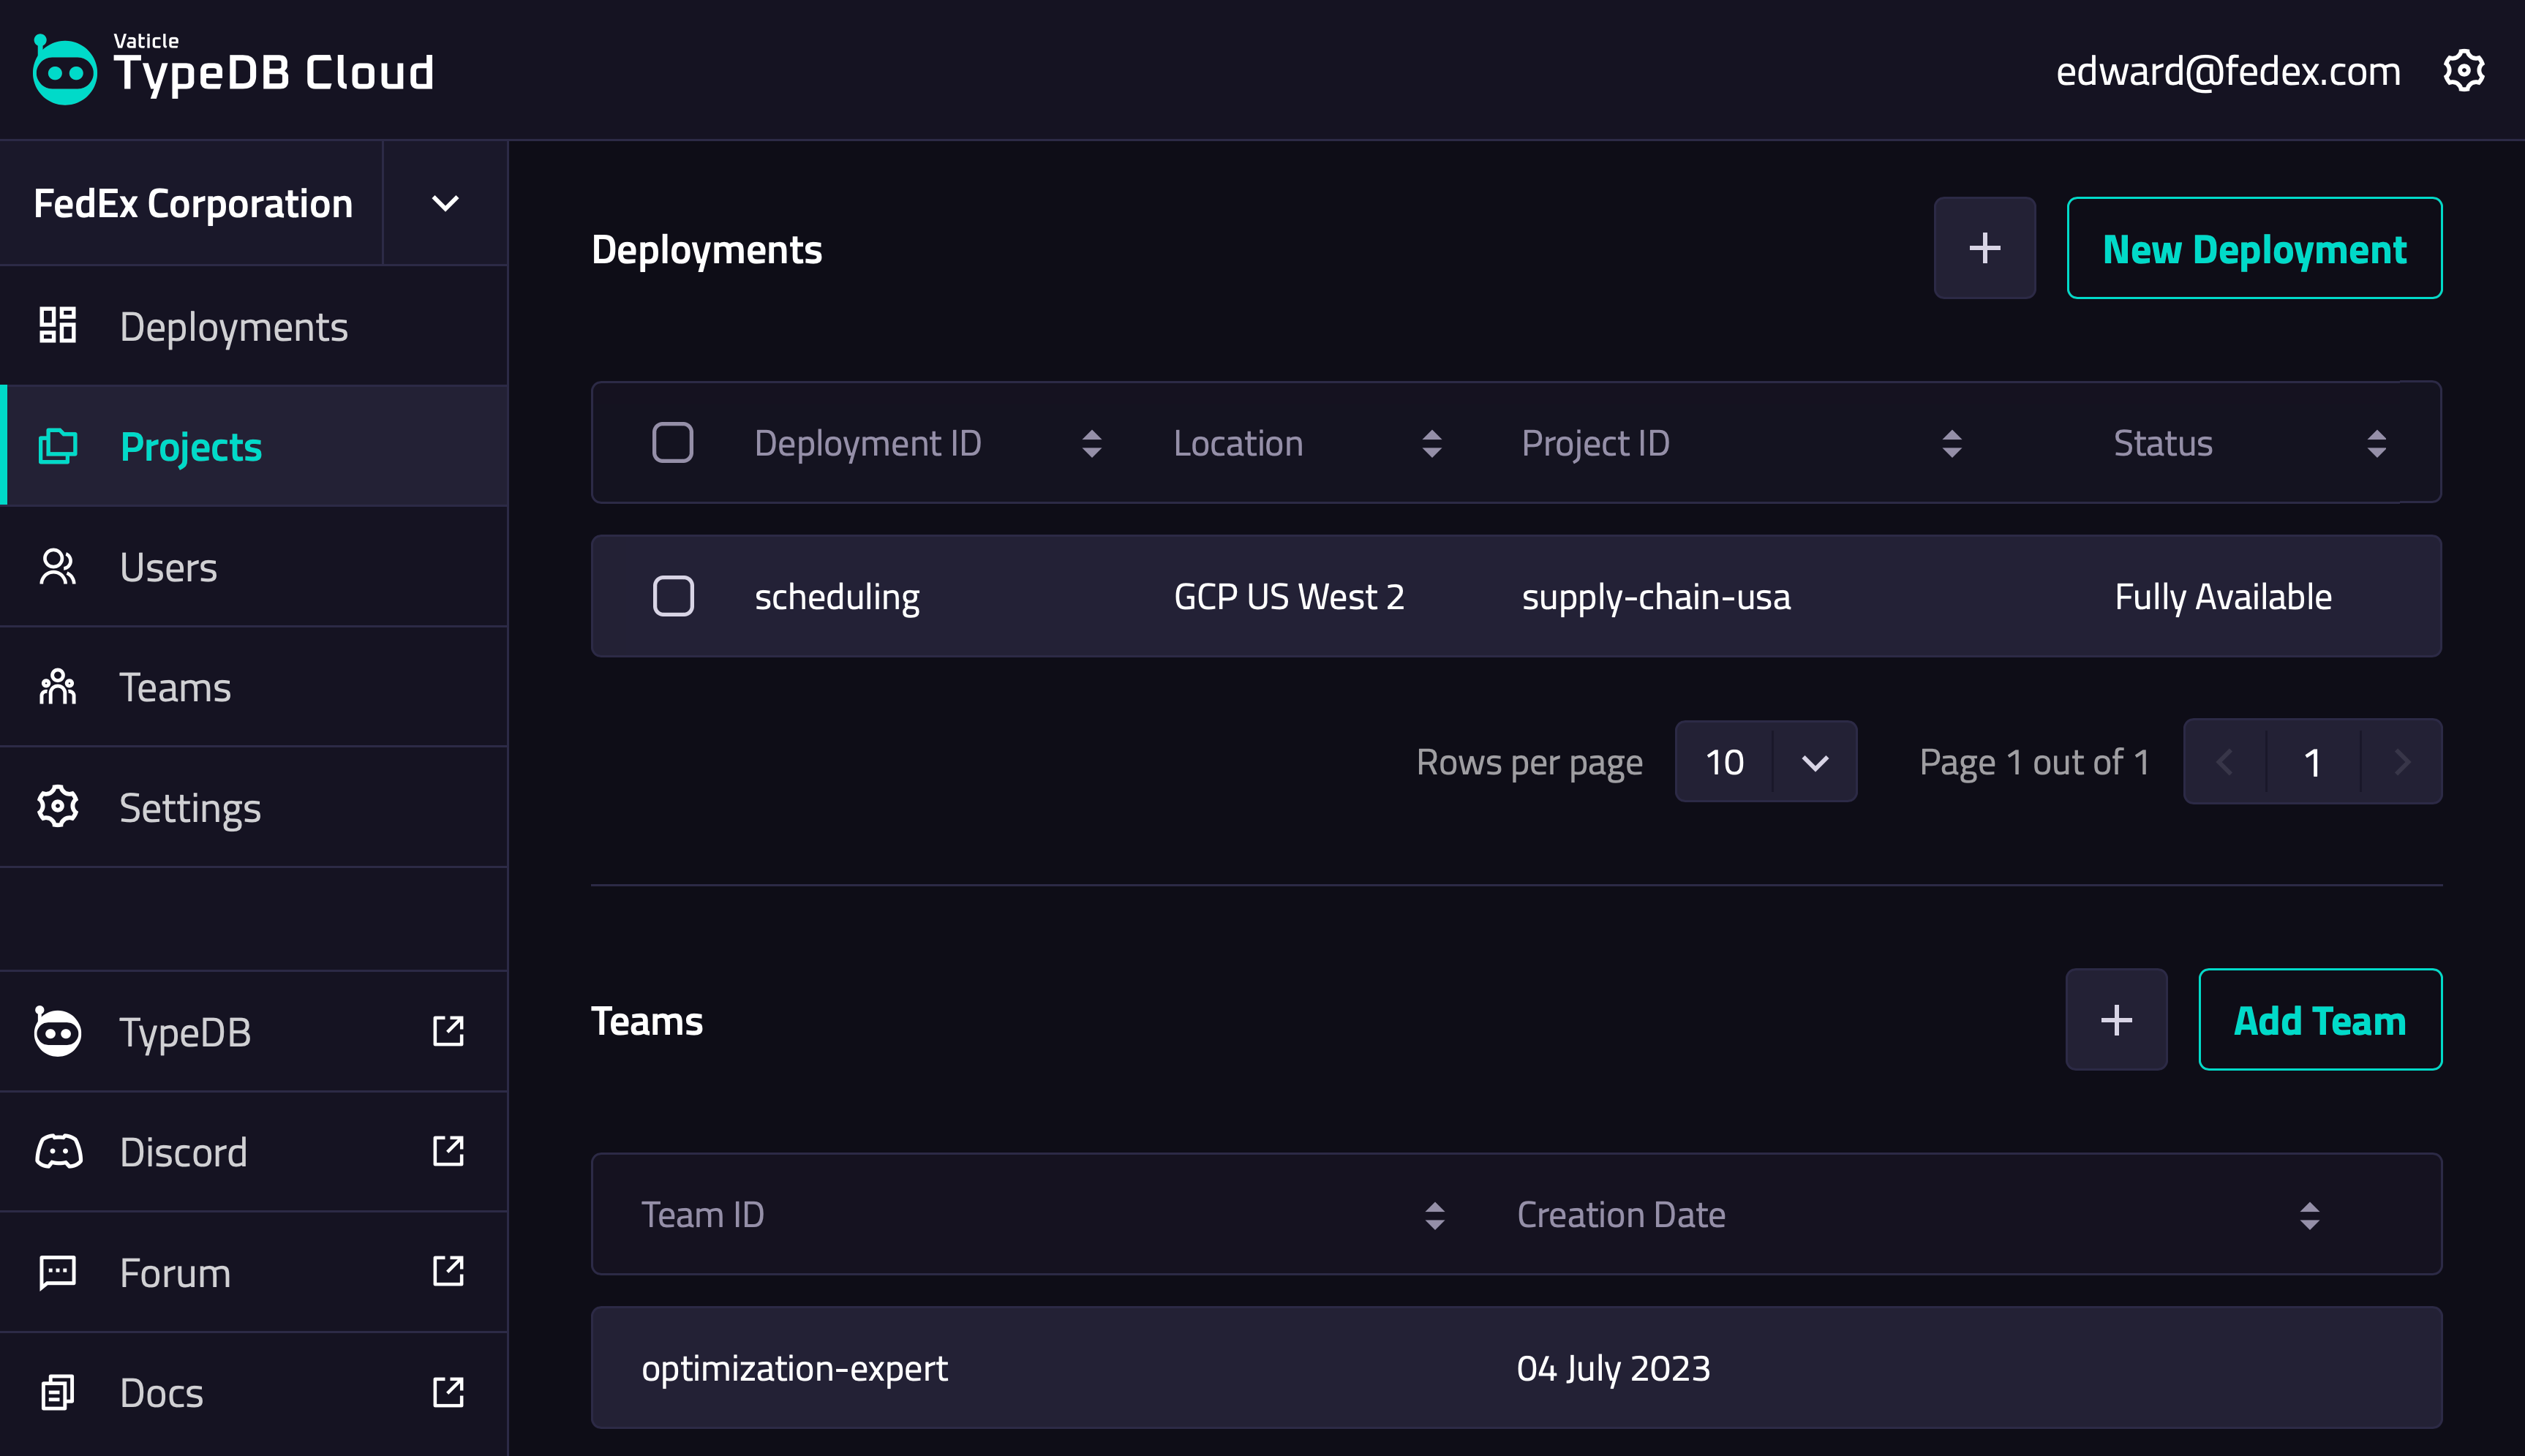Open the Rows per page dropdown
The height and width of the screenshot is (1456, 2525).
point(1765,762)
